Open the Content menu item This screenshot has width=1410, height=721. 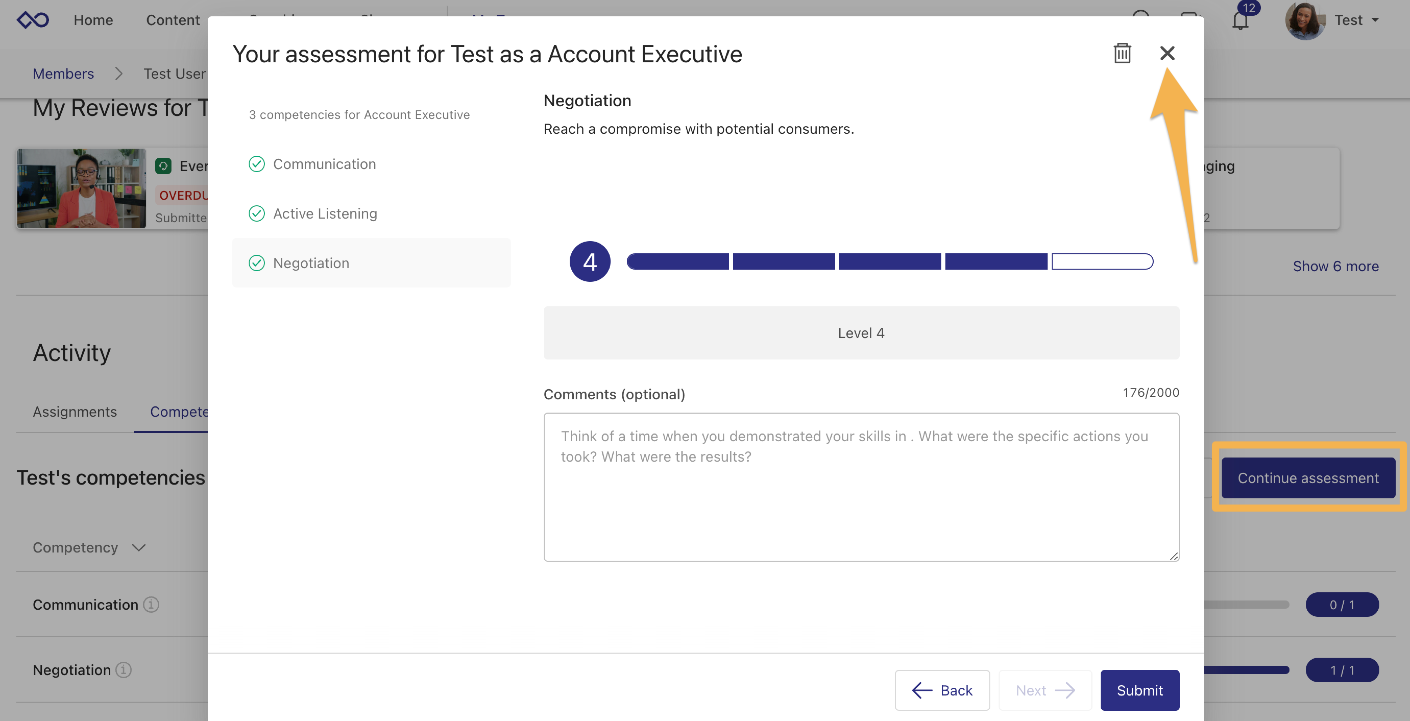pyautogui.click(x=172, y=19)
